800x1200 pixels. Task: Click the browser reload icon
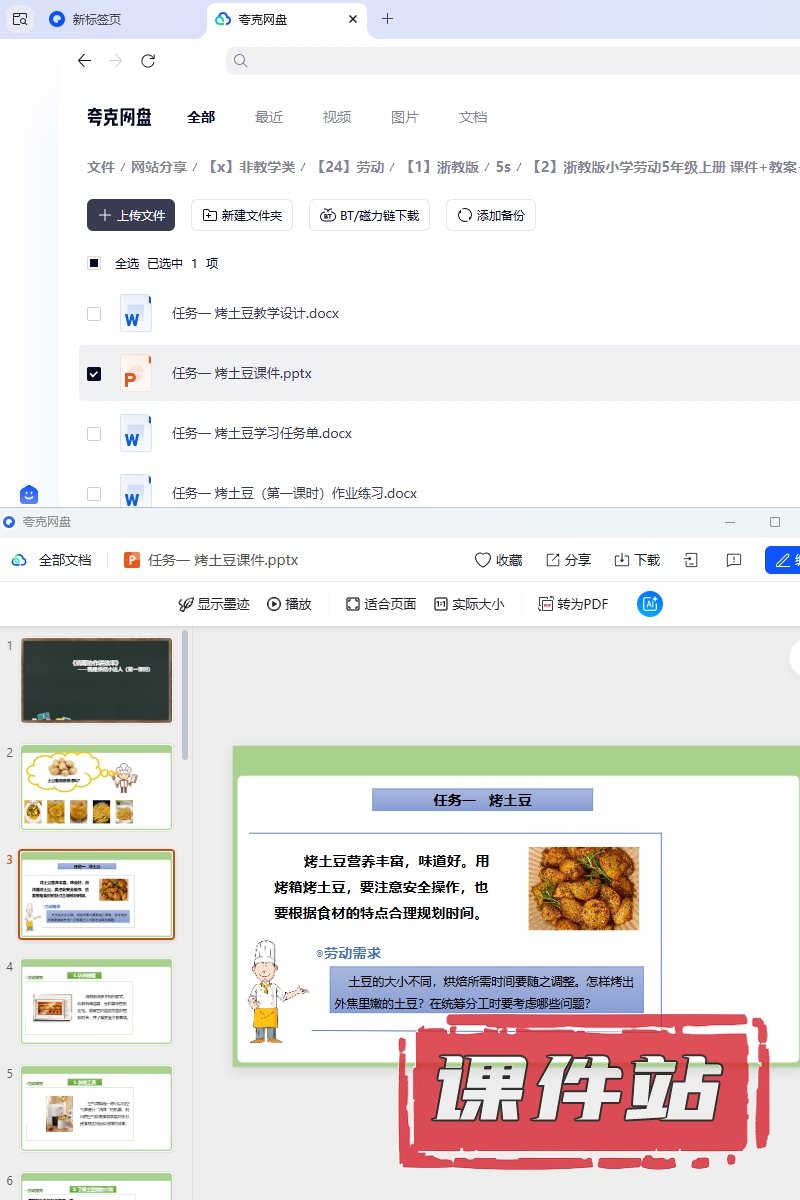(148, 61)
